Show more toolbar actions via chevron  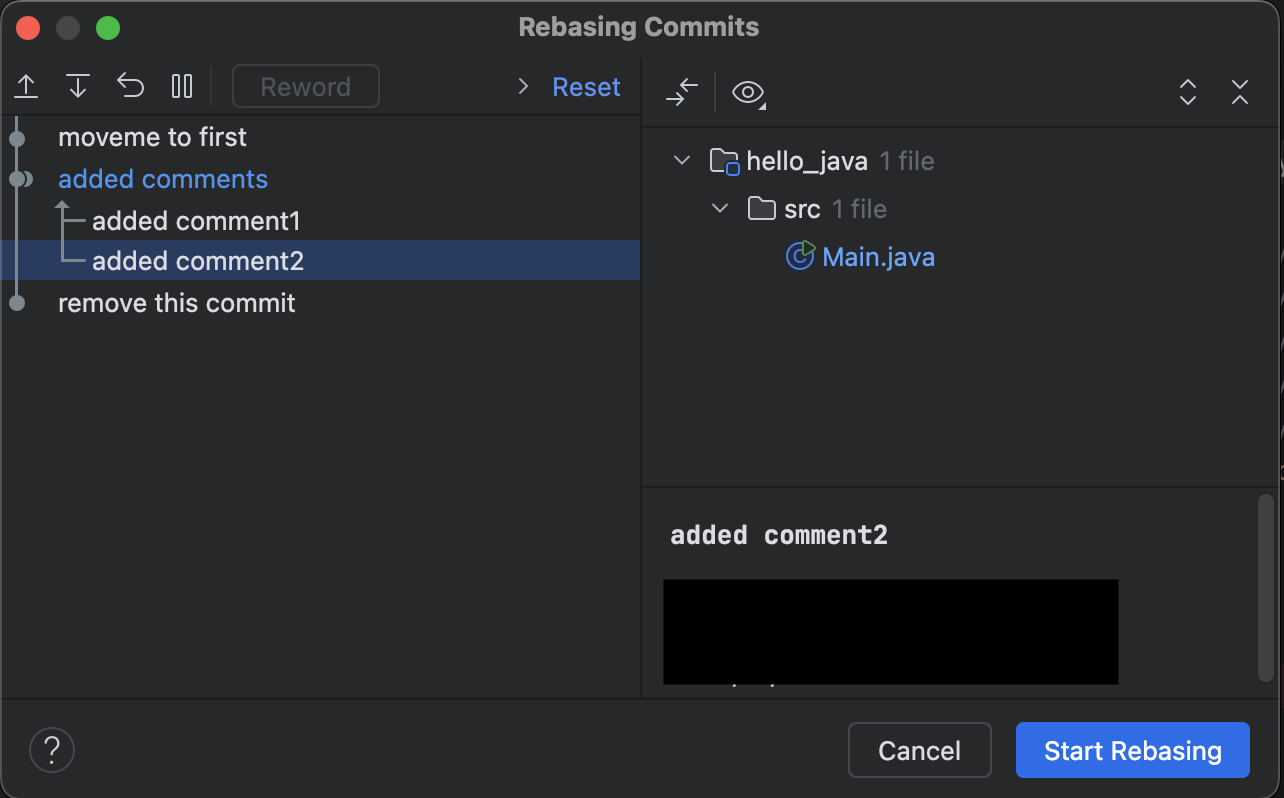coord(523,87)
